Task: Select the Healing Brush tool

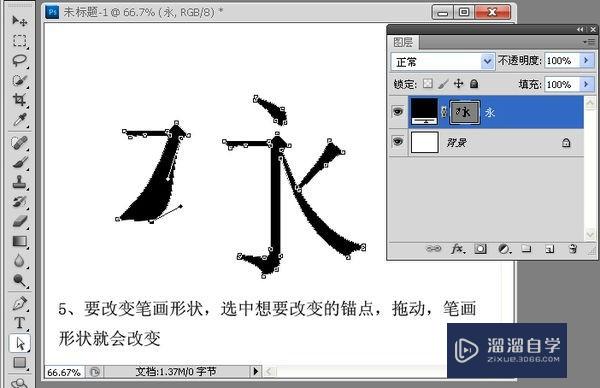Action: [20, 143]
